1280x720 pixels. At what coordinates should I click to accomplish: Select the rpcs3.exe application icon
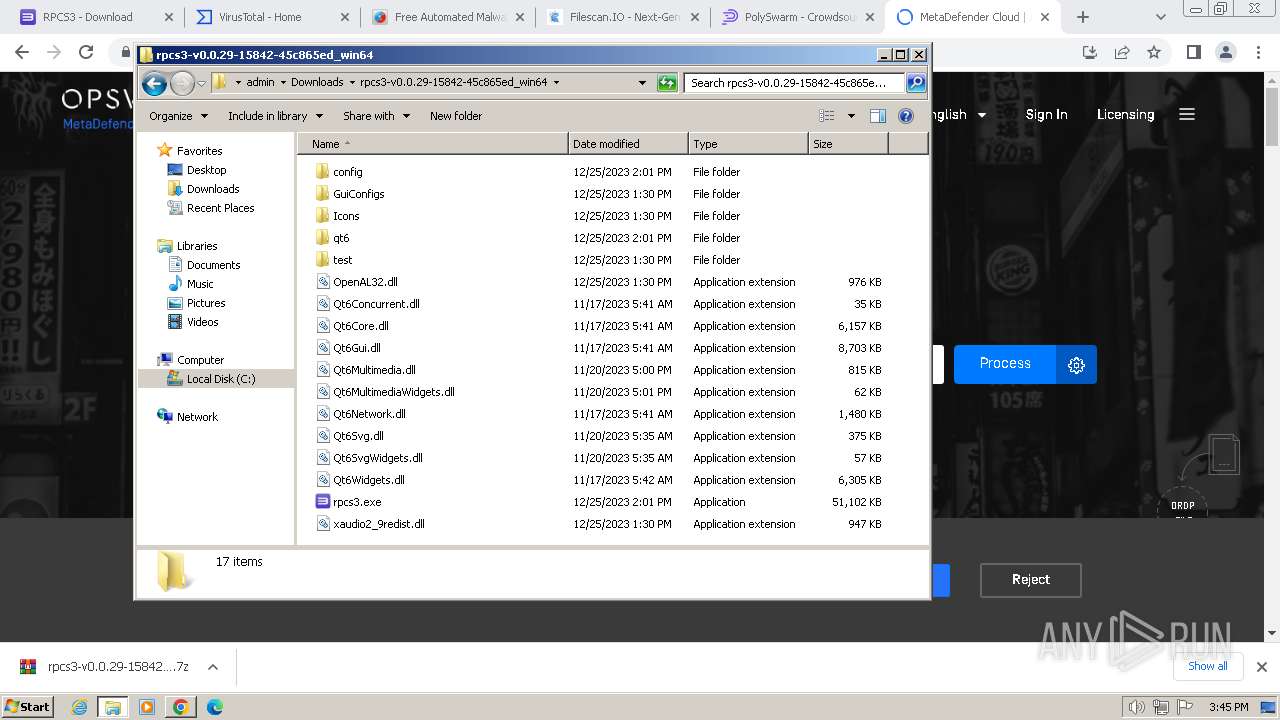(322, 502)
